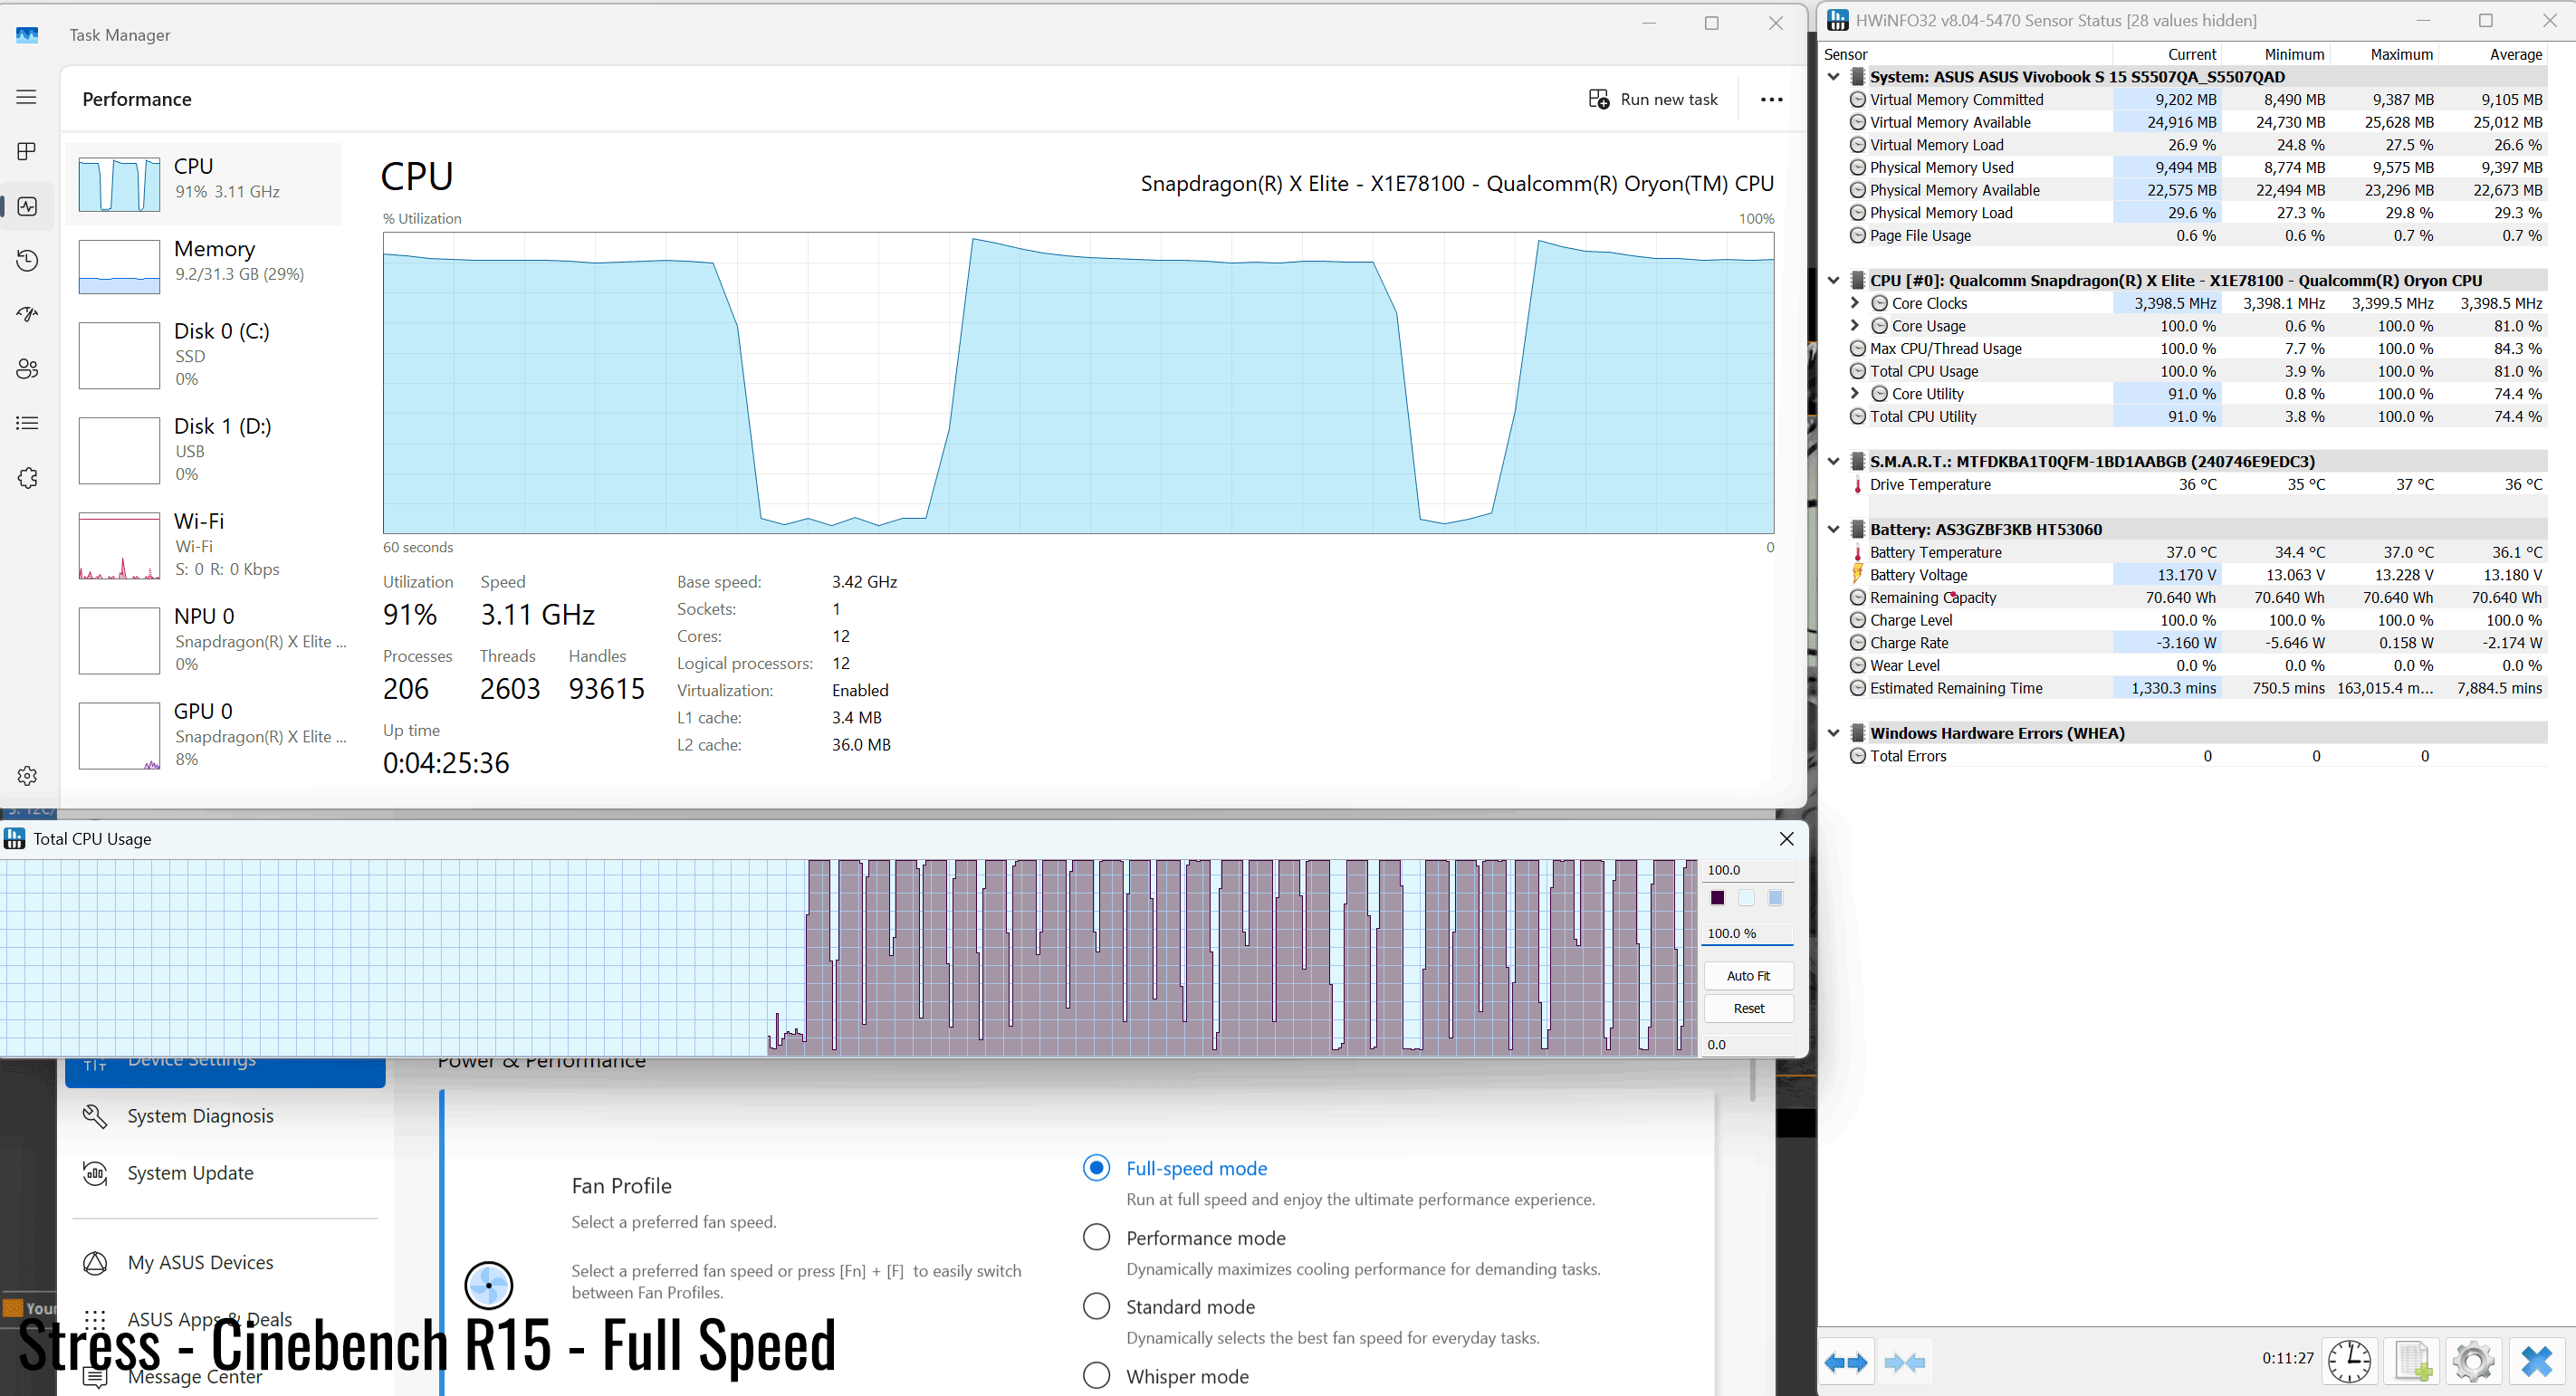Viewport: 2576px width, 1396px height.
Task: Select Performance page icon in Task Manager sidebar
Action: pos(27,206)
